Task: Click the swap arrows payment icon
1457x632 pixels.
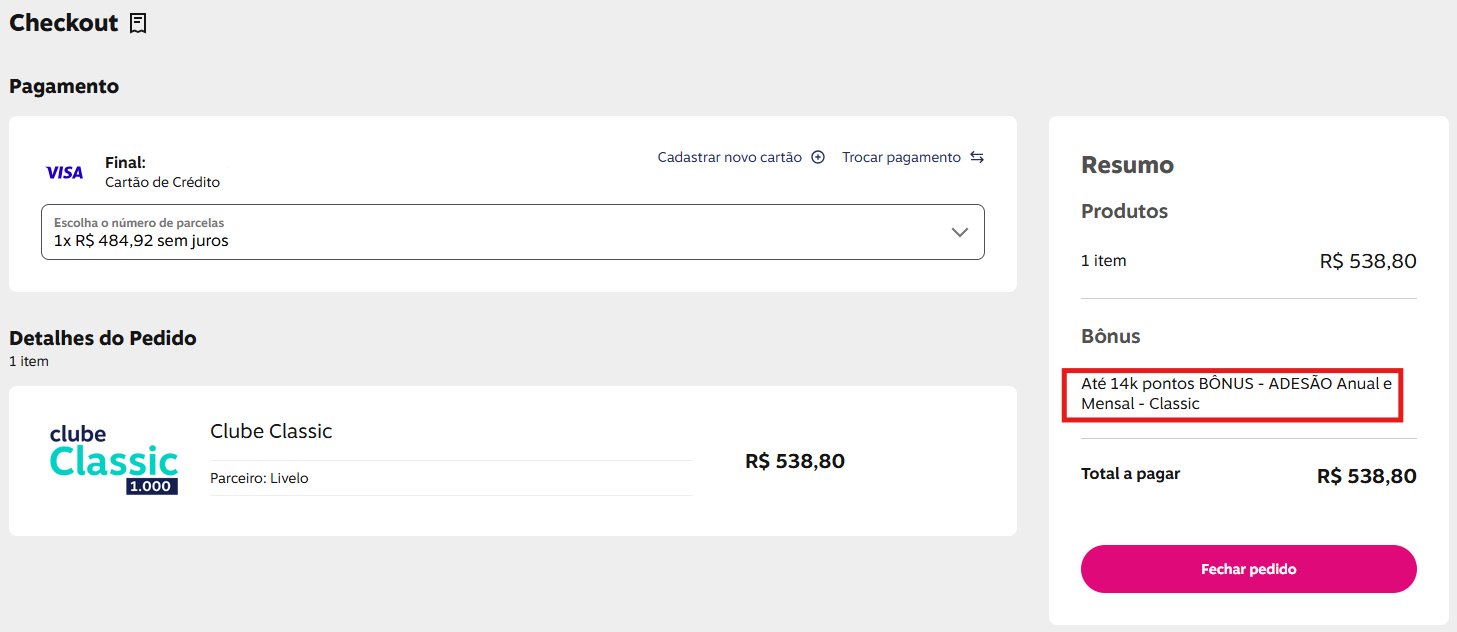Action: click(977, 157)
